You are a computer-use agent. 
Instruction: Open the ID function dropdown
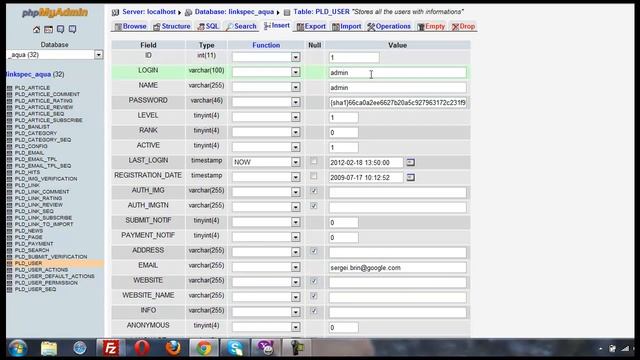pyautogui.click(x=266, y=57)
